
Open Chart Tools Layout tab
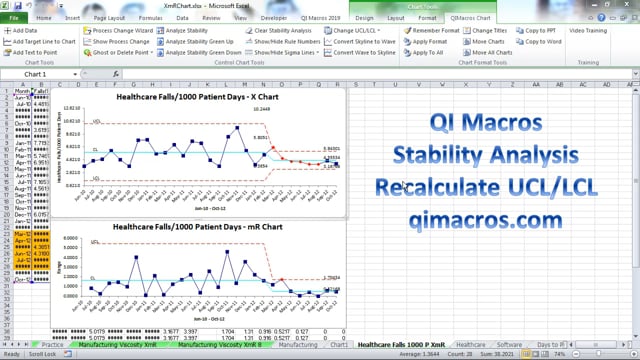coord(396,18)
